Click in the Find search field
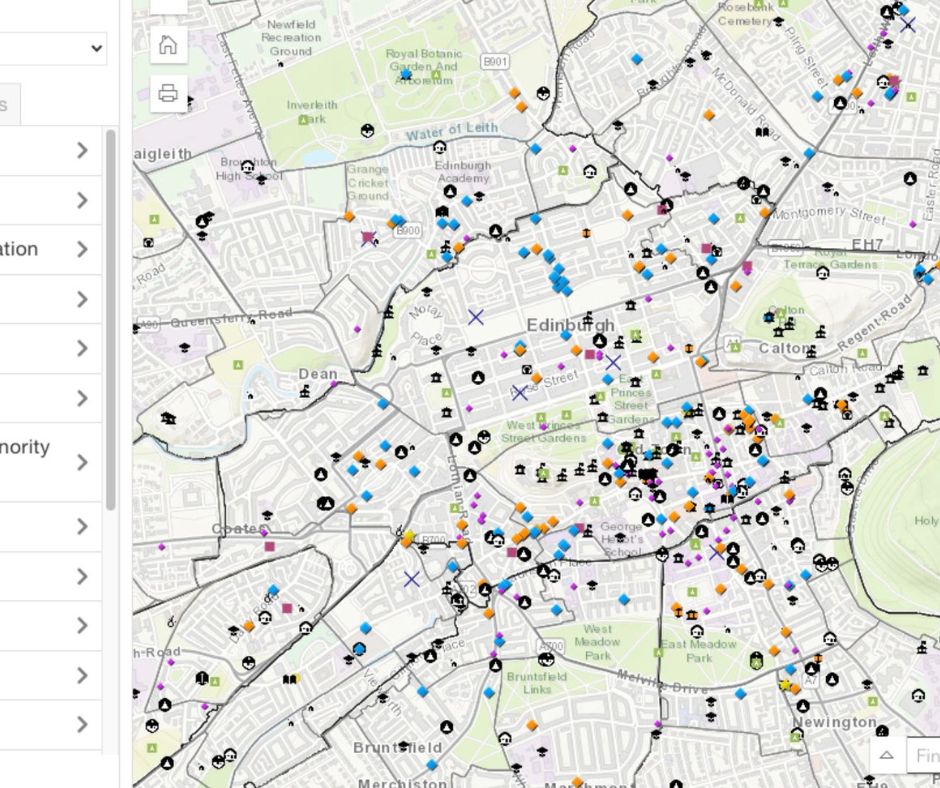 [925, 756]
